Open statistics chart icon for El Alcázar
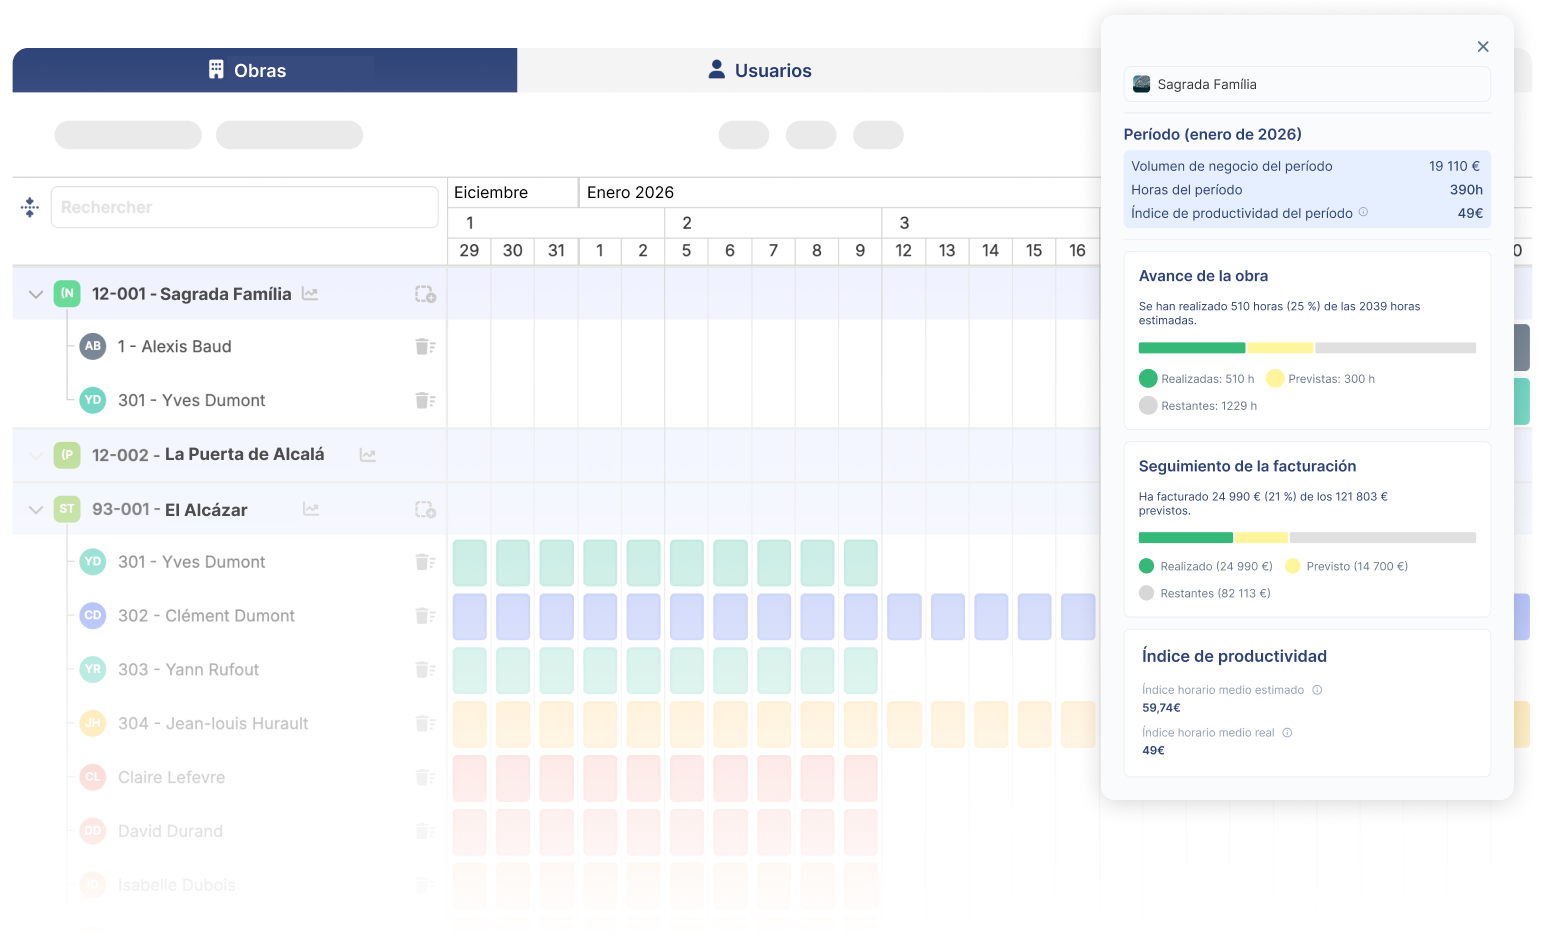This screenshot has height=945, width=1545. pos(311,510)
